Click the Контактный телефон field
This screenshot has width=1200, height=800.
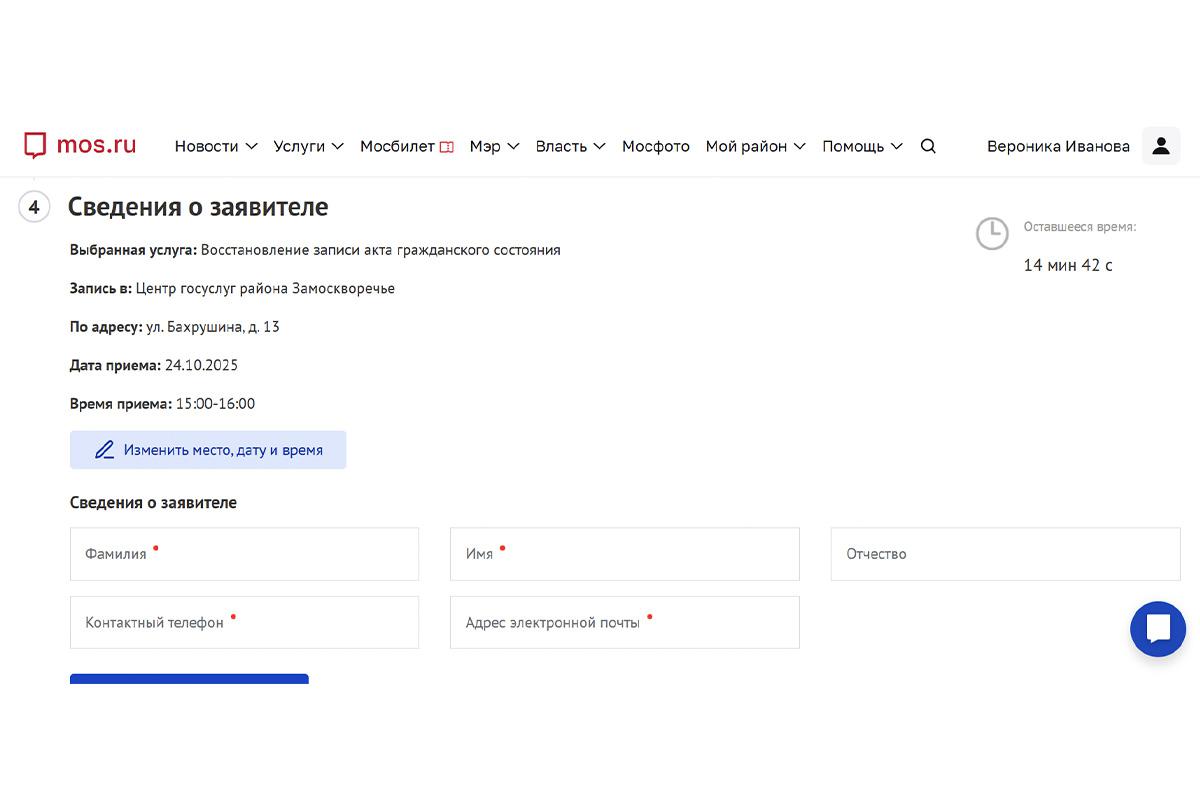pyautogui.click(x=244, y=622)
